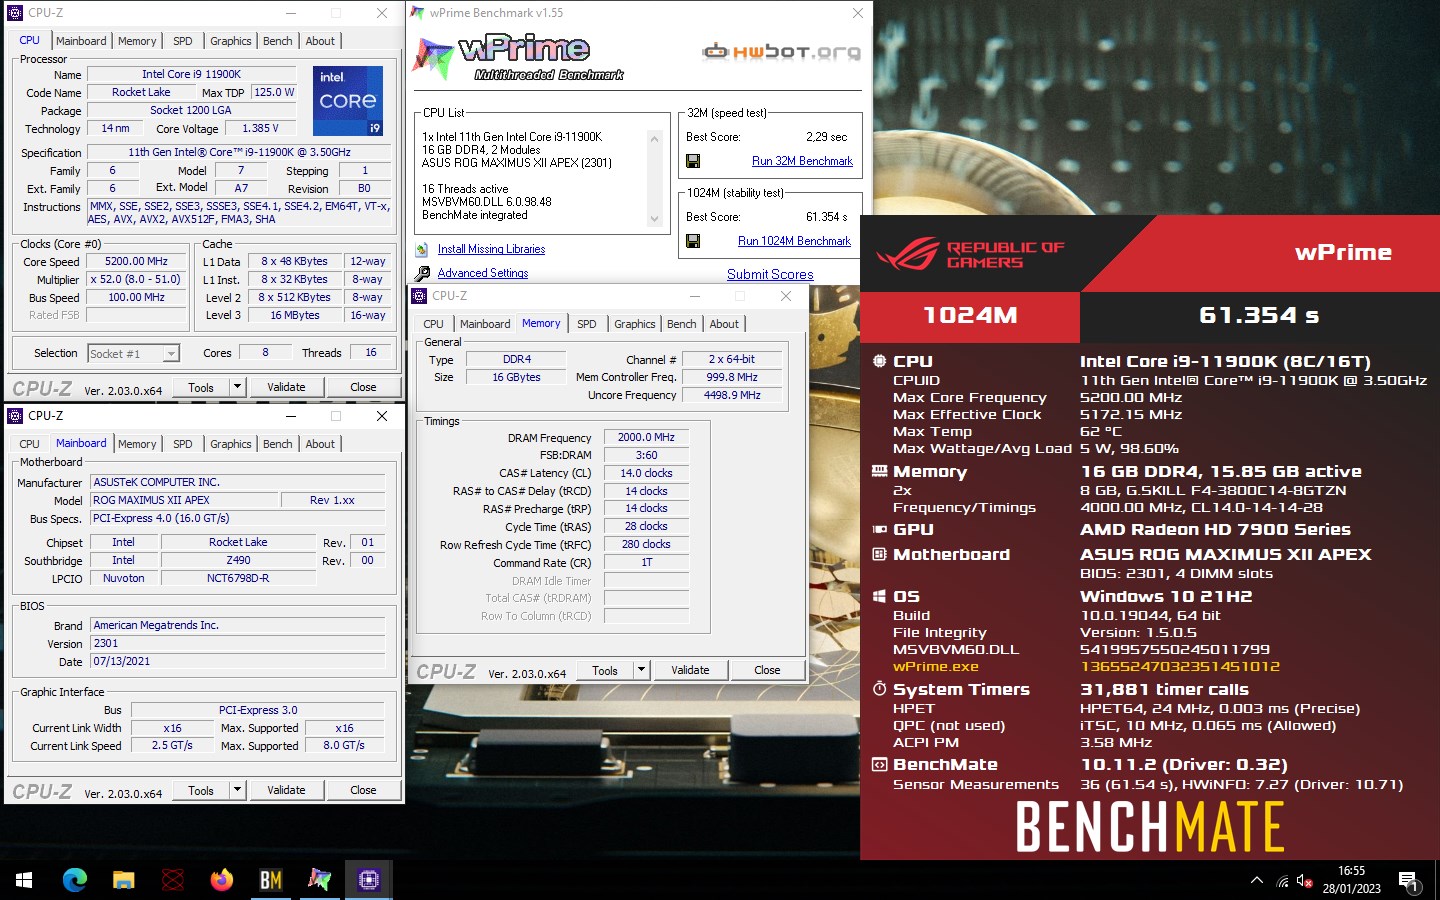Click Close in Memory CPU-Z window
Screen dimensions: 1440x900
pyautogui.click(x=767, y=670)
